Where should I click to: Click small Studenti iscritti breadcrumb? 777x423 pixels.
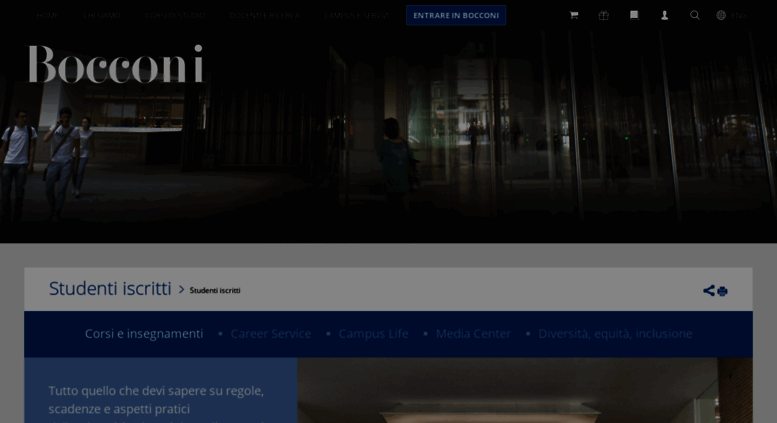[x=215, y=290]
